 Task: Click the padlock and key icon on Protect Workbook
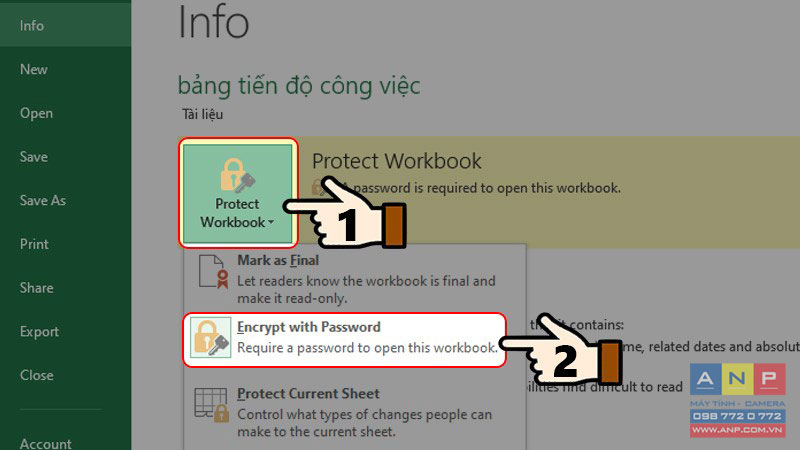[237, 175]
